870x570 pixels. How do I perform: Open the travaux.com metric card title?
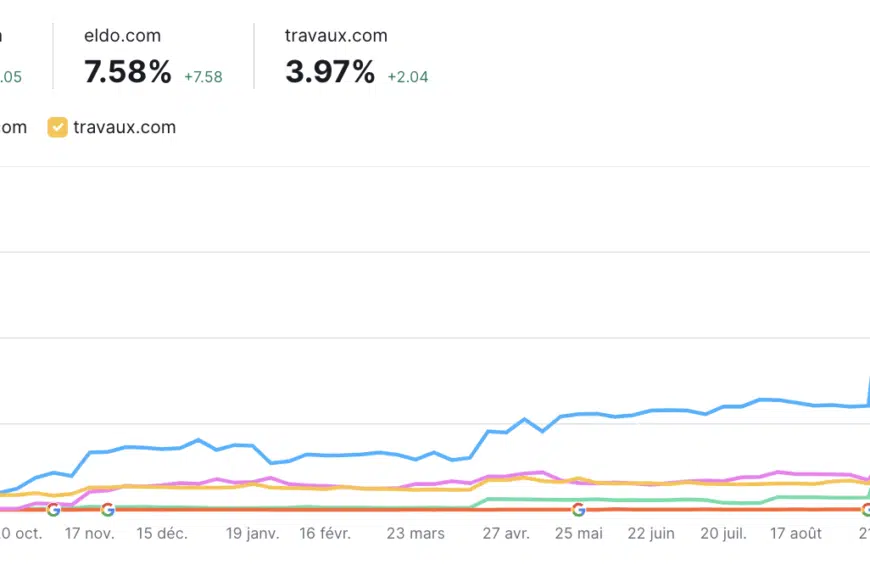pyautogui.click(x=336, y=36)
